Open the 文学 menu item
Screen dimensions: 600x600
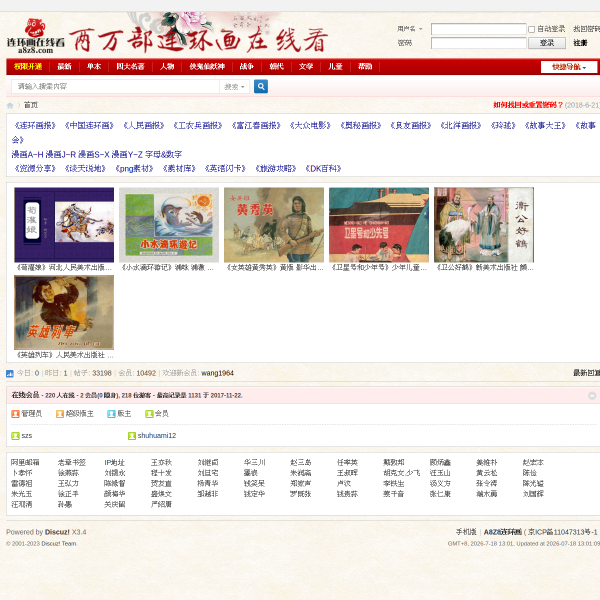point(306,67)
